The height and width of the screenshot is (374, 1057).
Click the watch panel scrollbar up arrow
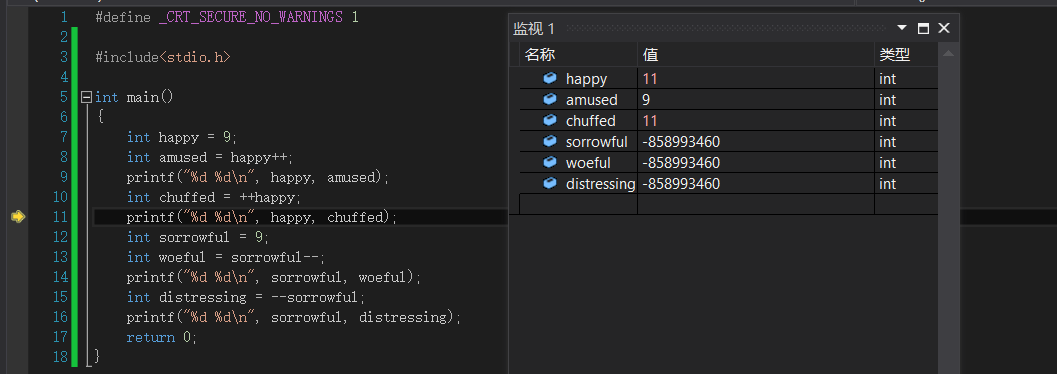[948, 54]
